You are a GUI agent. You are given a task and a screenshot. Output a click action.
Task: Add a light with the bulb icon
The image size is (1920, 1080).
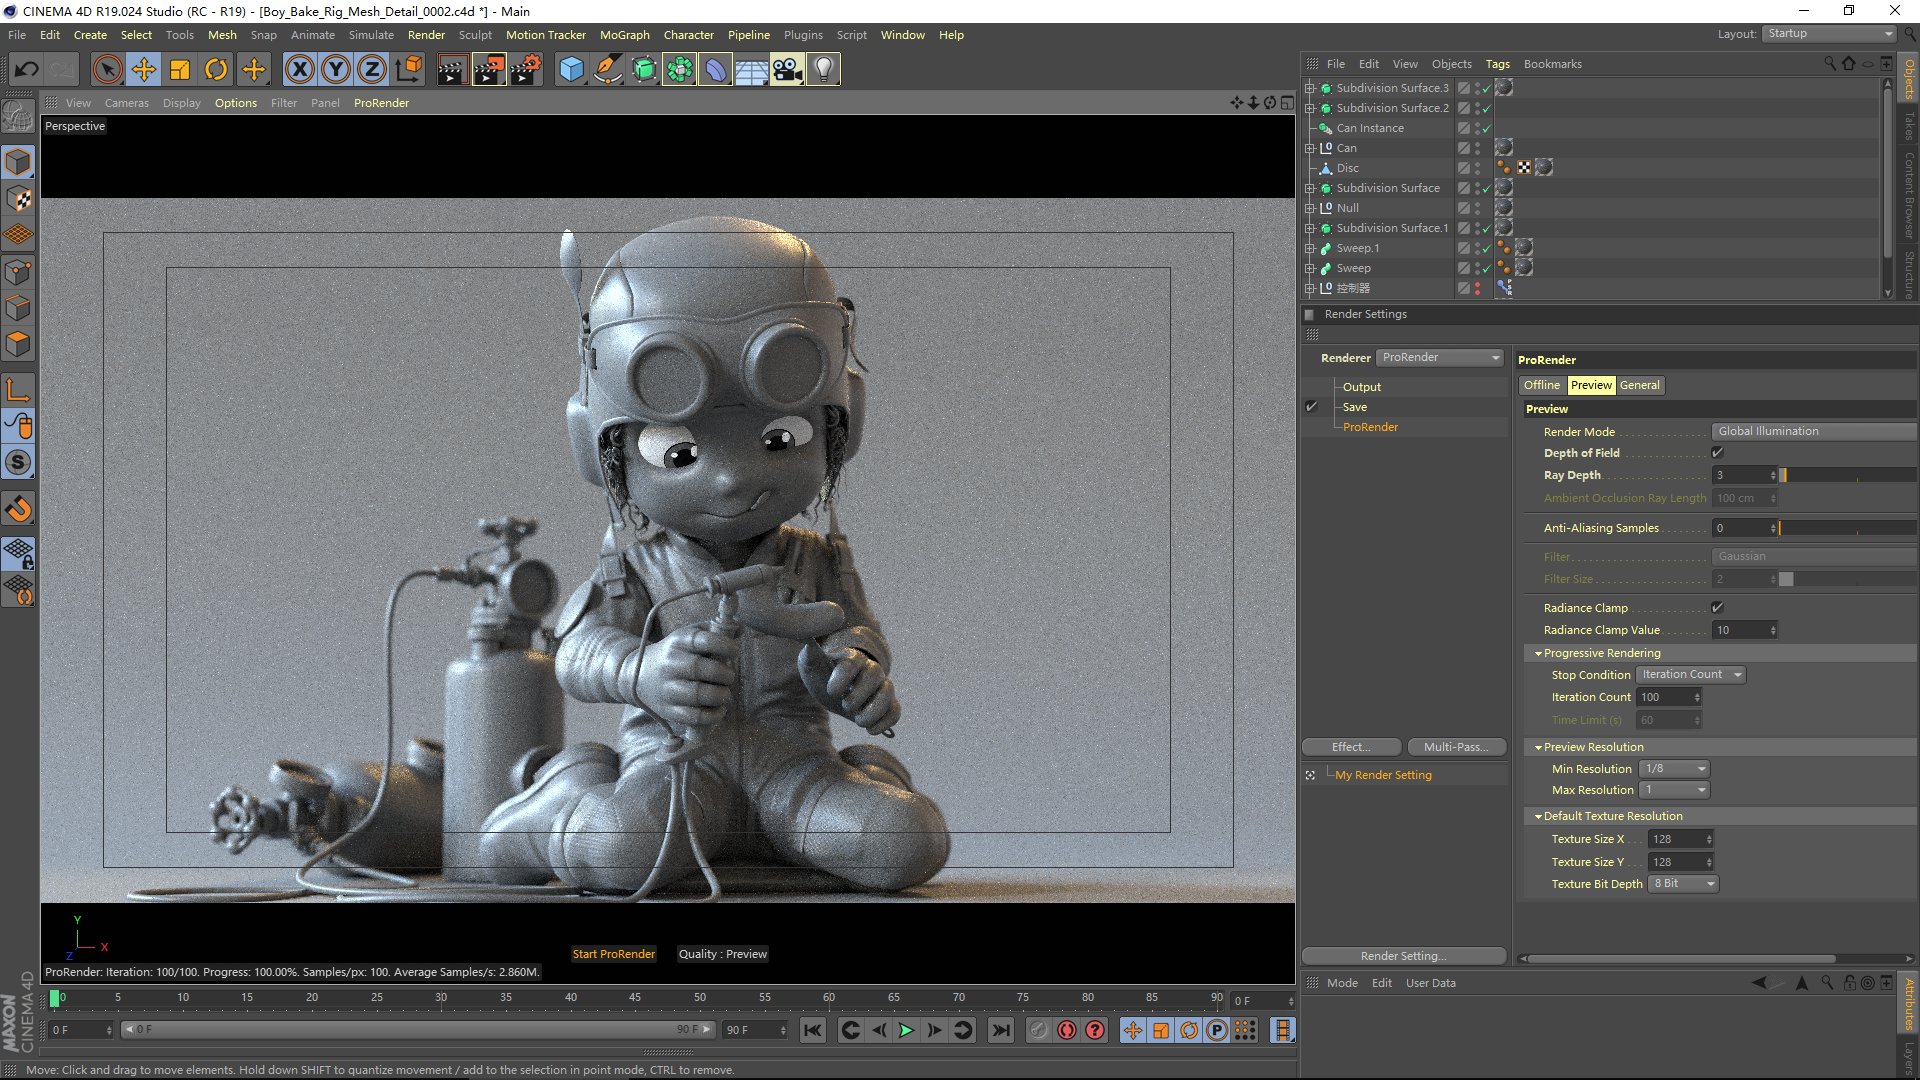click(823, 70)
